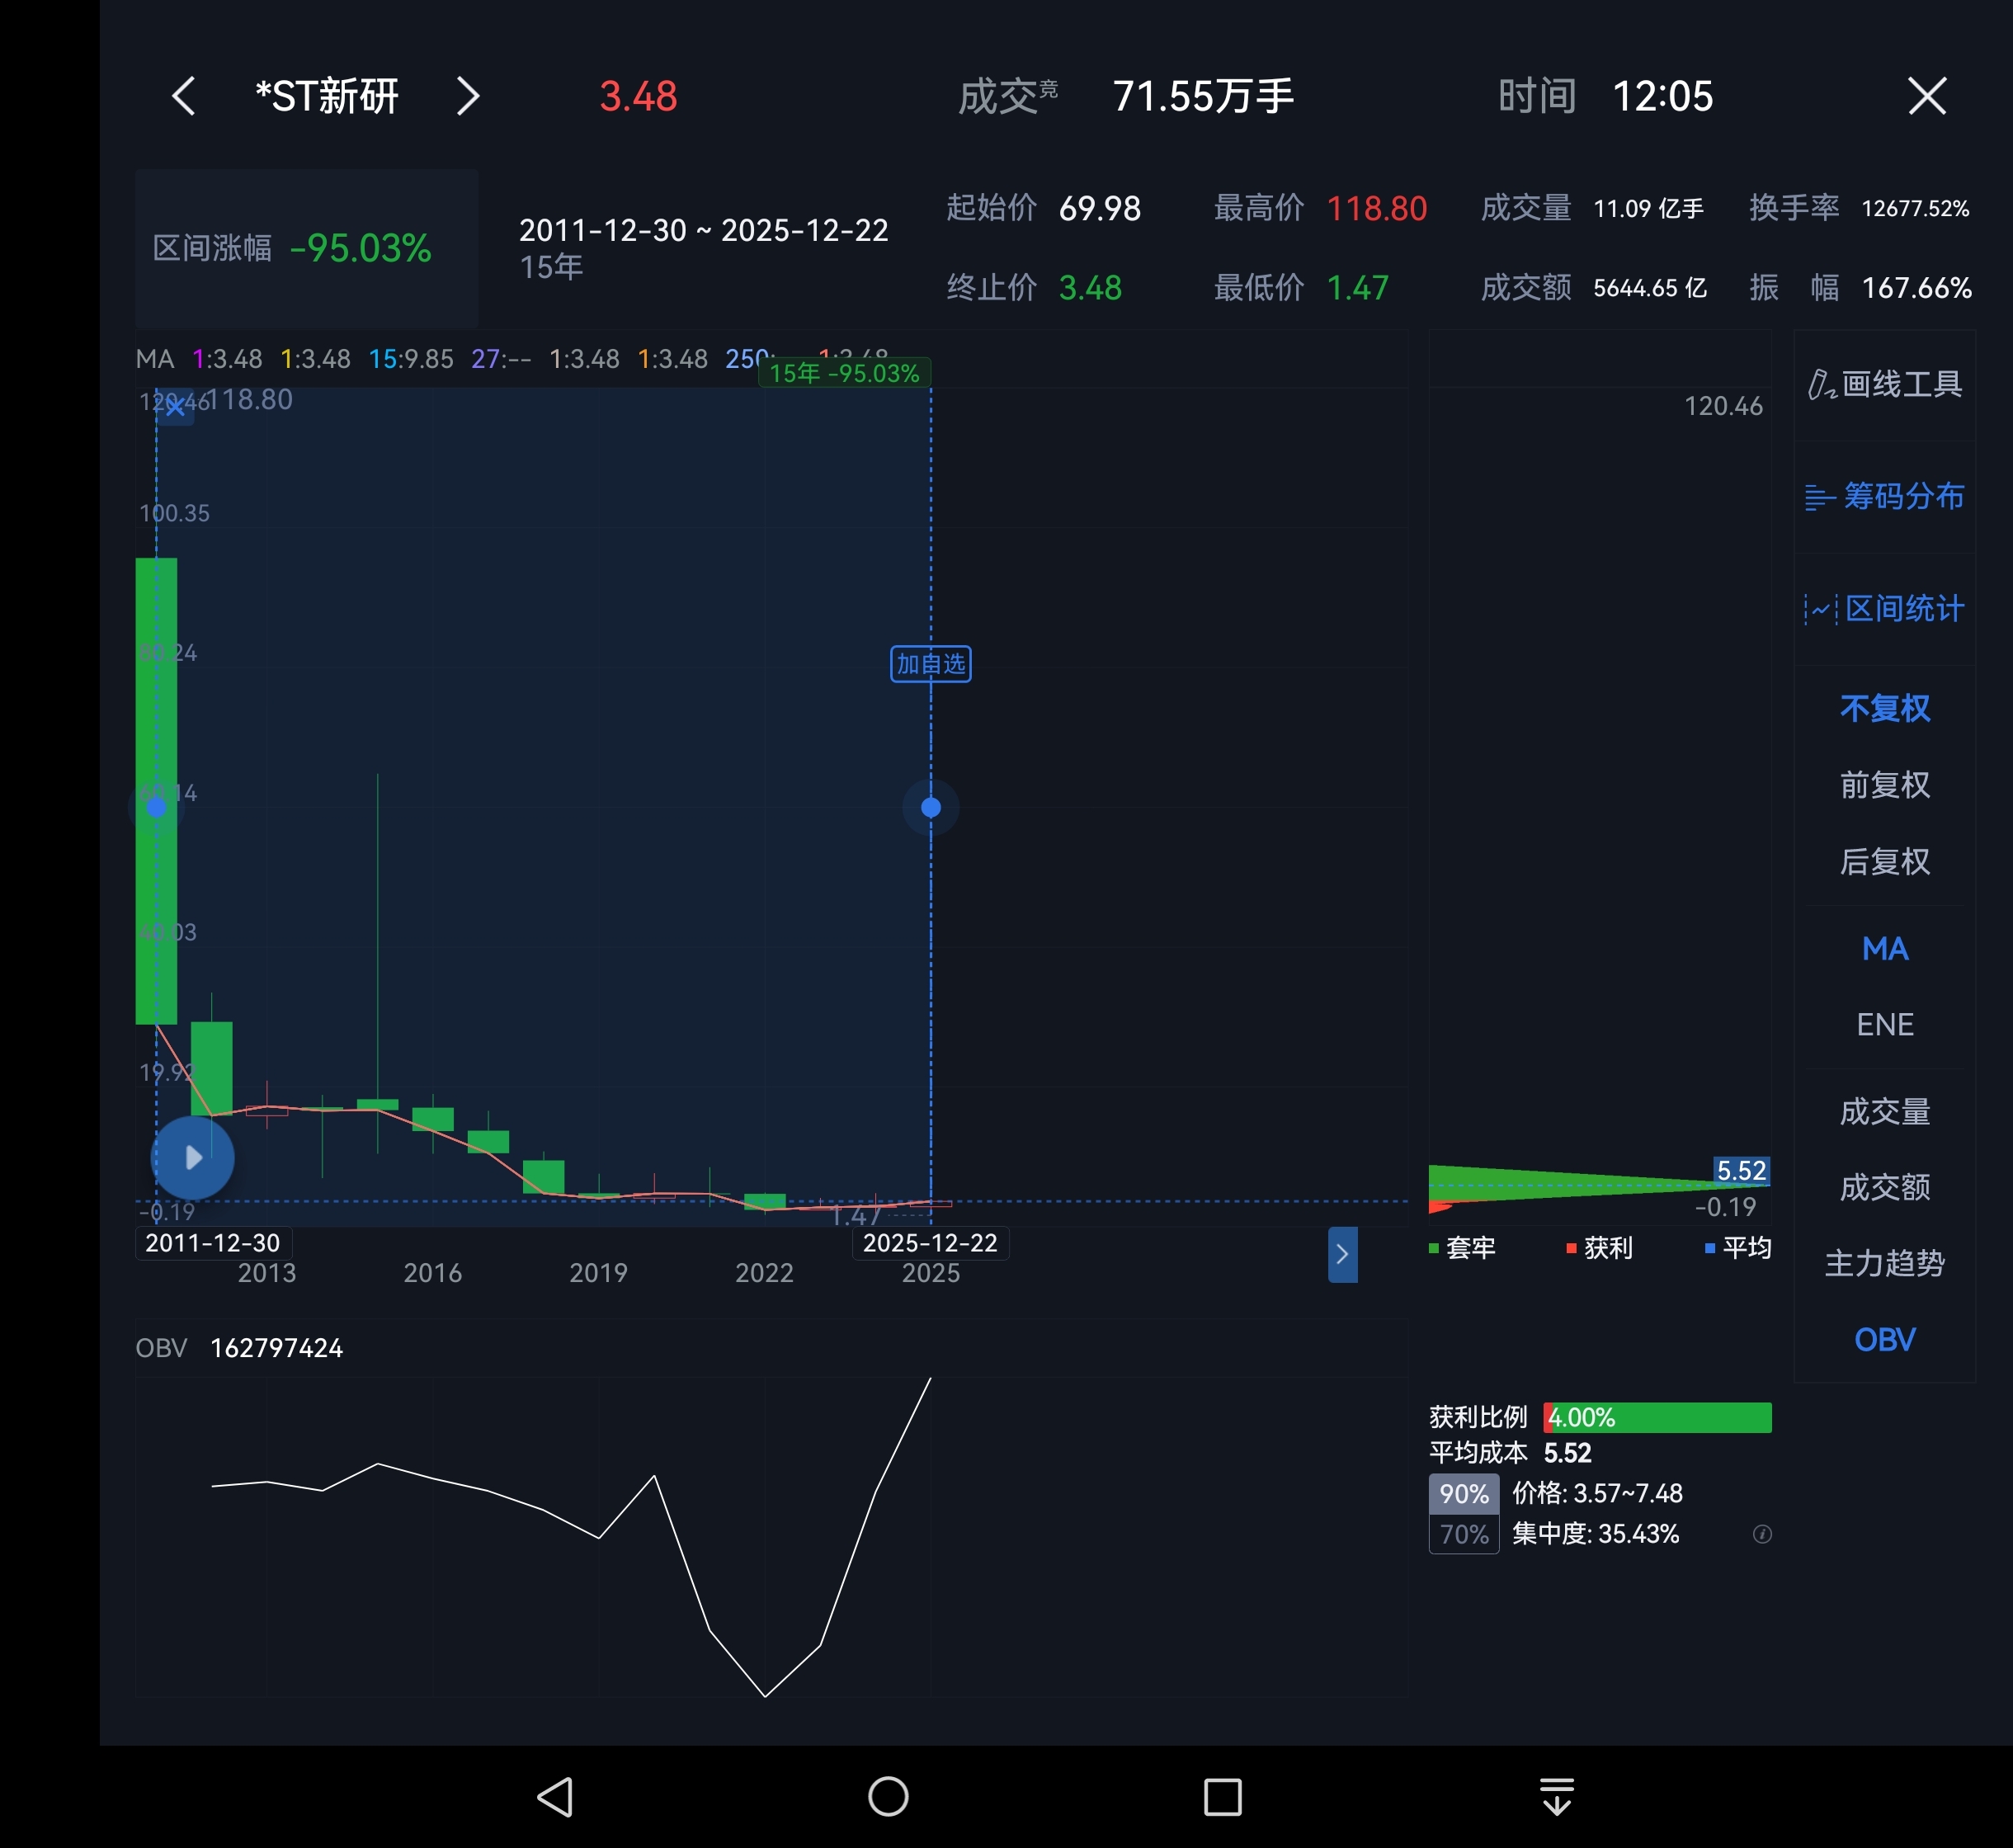Select 不复权 price adjustment option
Screen dimensions: 2013x1848
pyautogui.click(x=1884, y=708)
